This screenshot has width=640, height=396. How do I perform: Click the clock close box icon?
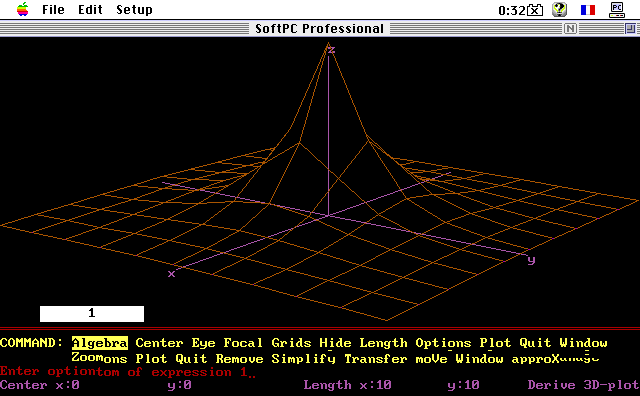(x=535, y=10)
